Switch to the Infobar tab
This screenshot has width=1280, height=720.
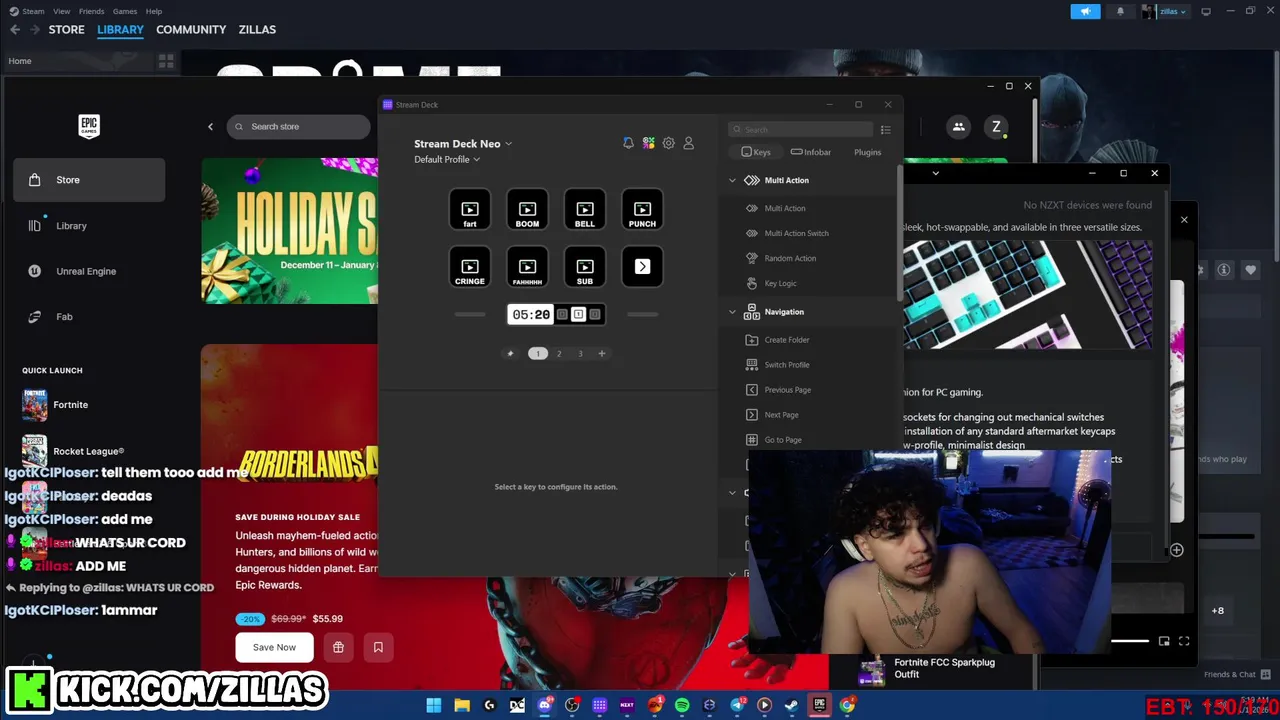(811, 152)
